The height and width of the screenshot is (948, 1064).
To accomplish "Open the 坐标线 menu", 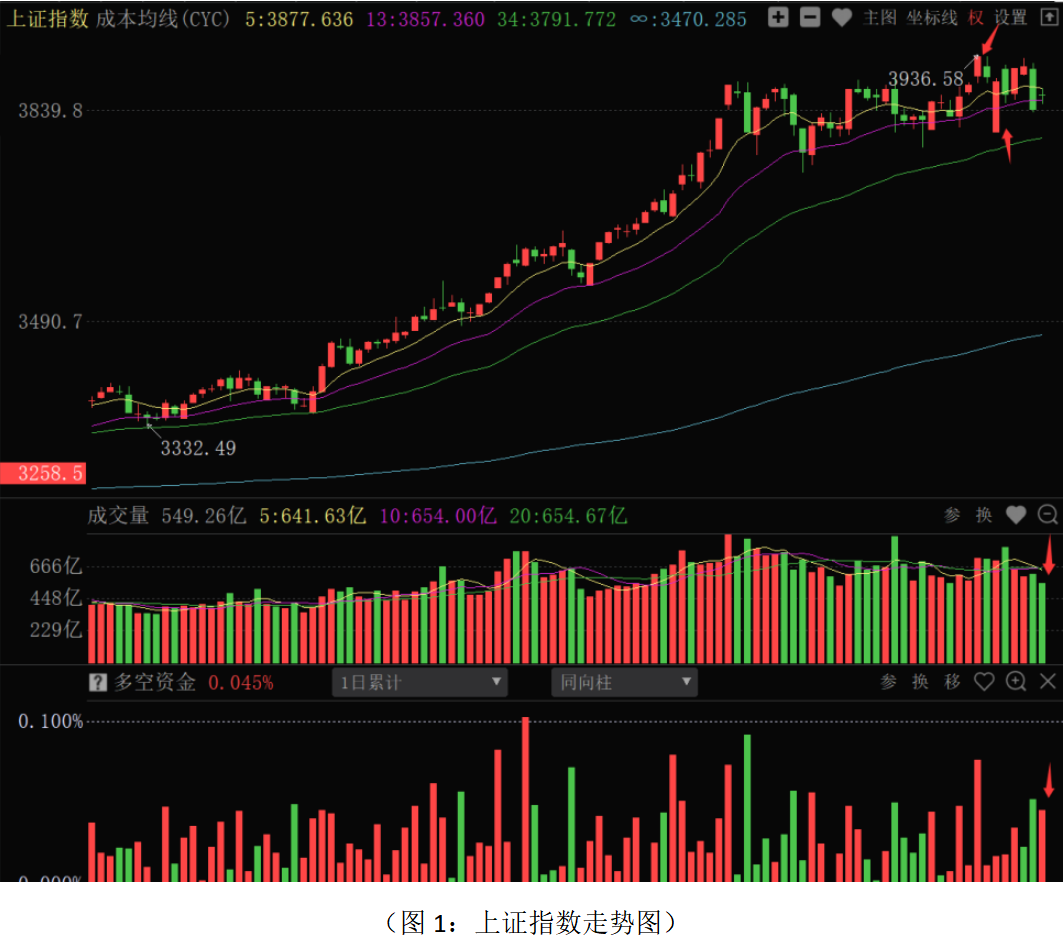I will pos(931,17).
